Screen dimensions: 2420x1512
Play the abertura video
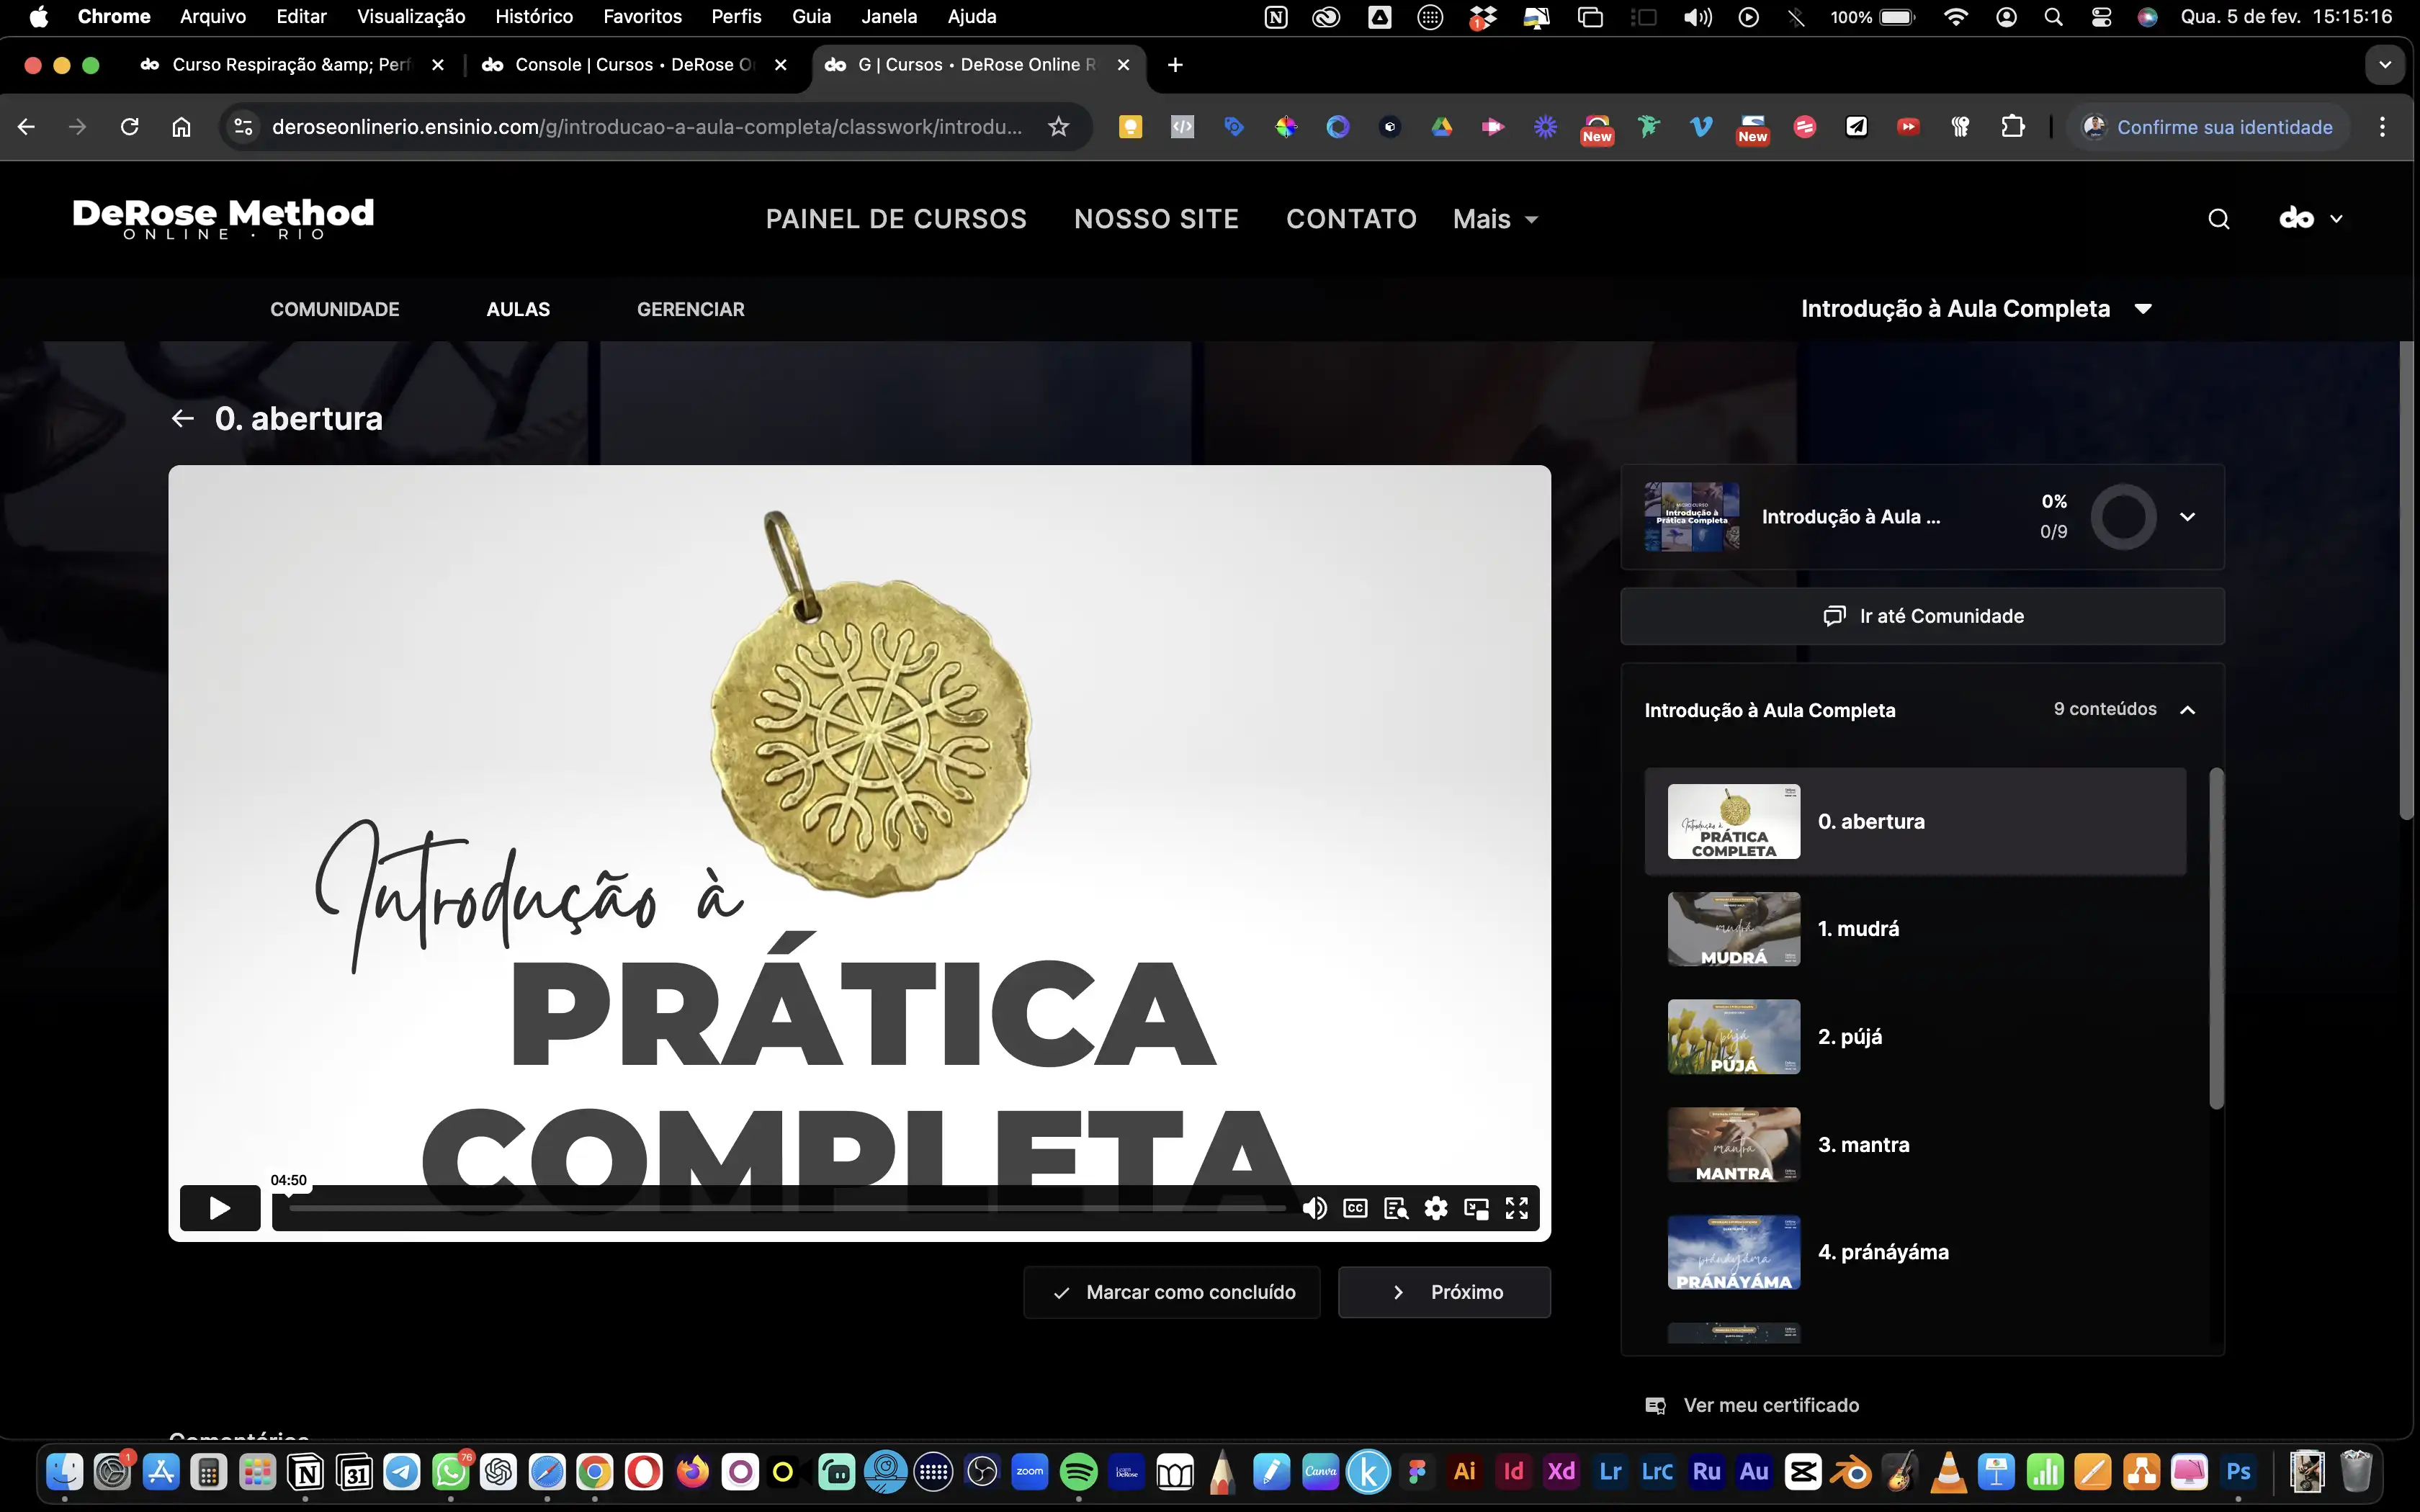220,1208
